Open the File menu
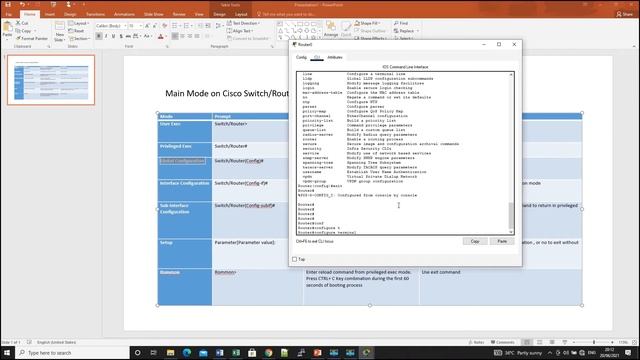Viewport: 640px width, 360px height. click(x=9, y=14)
